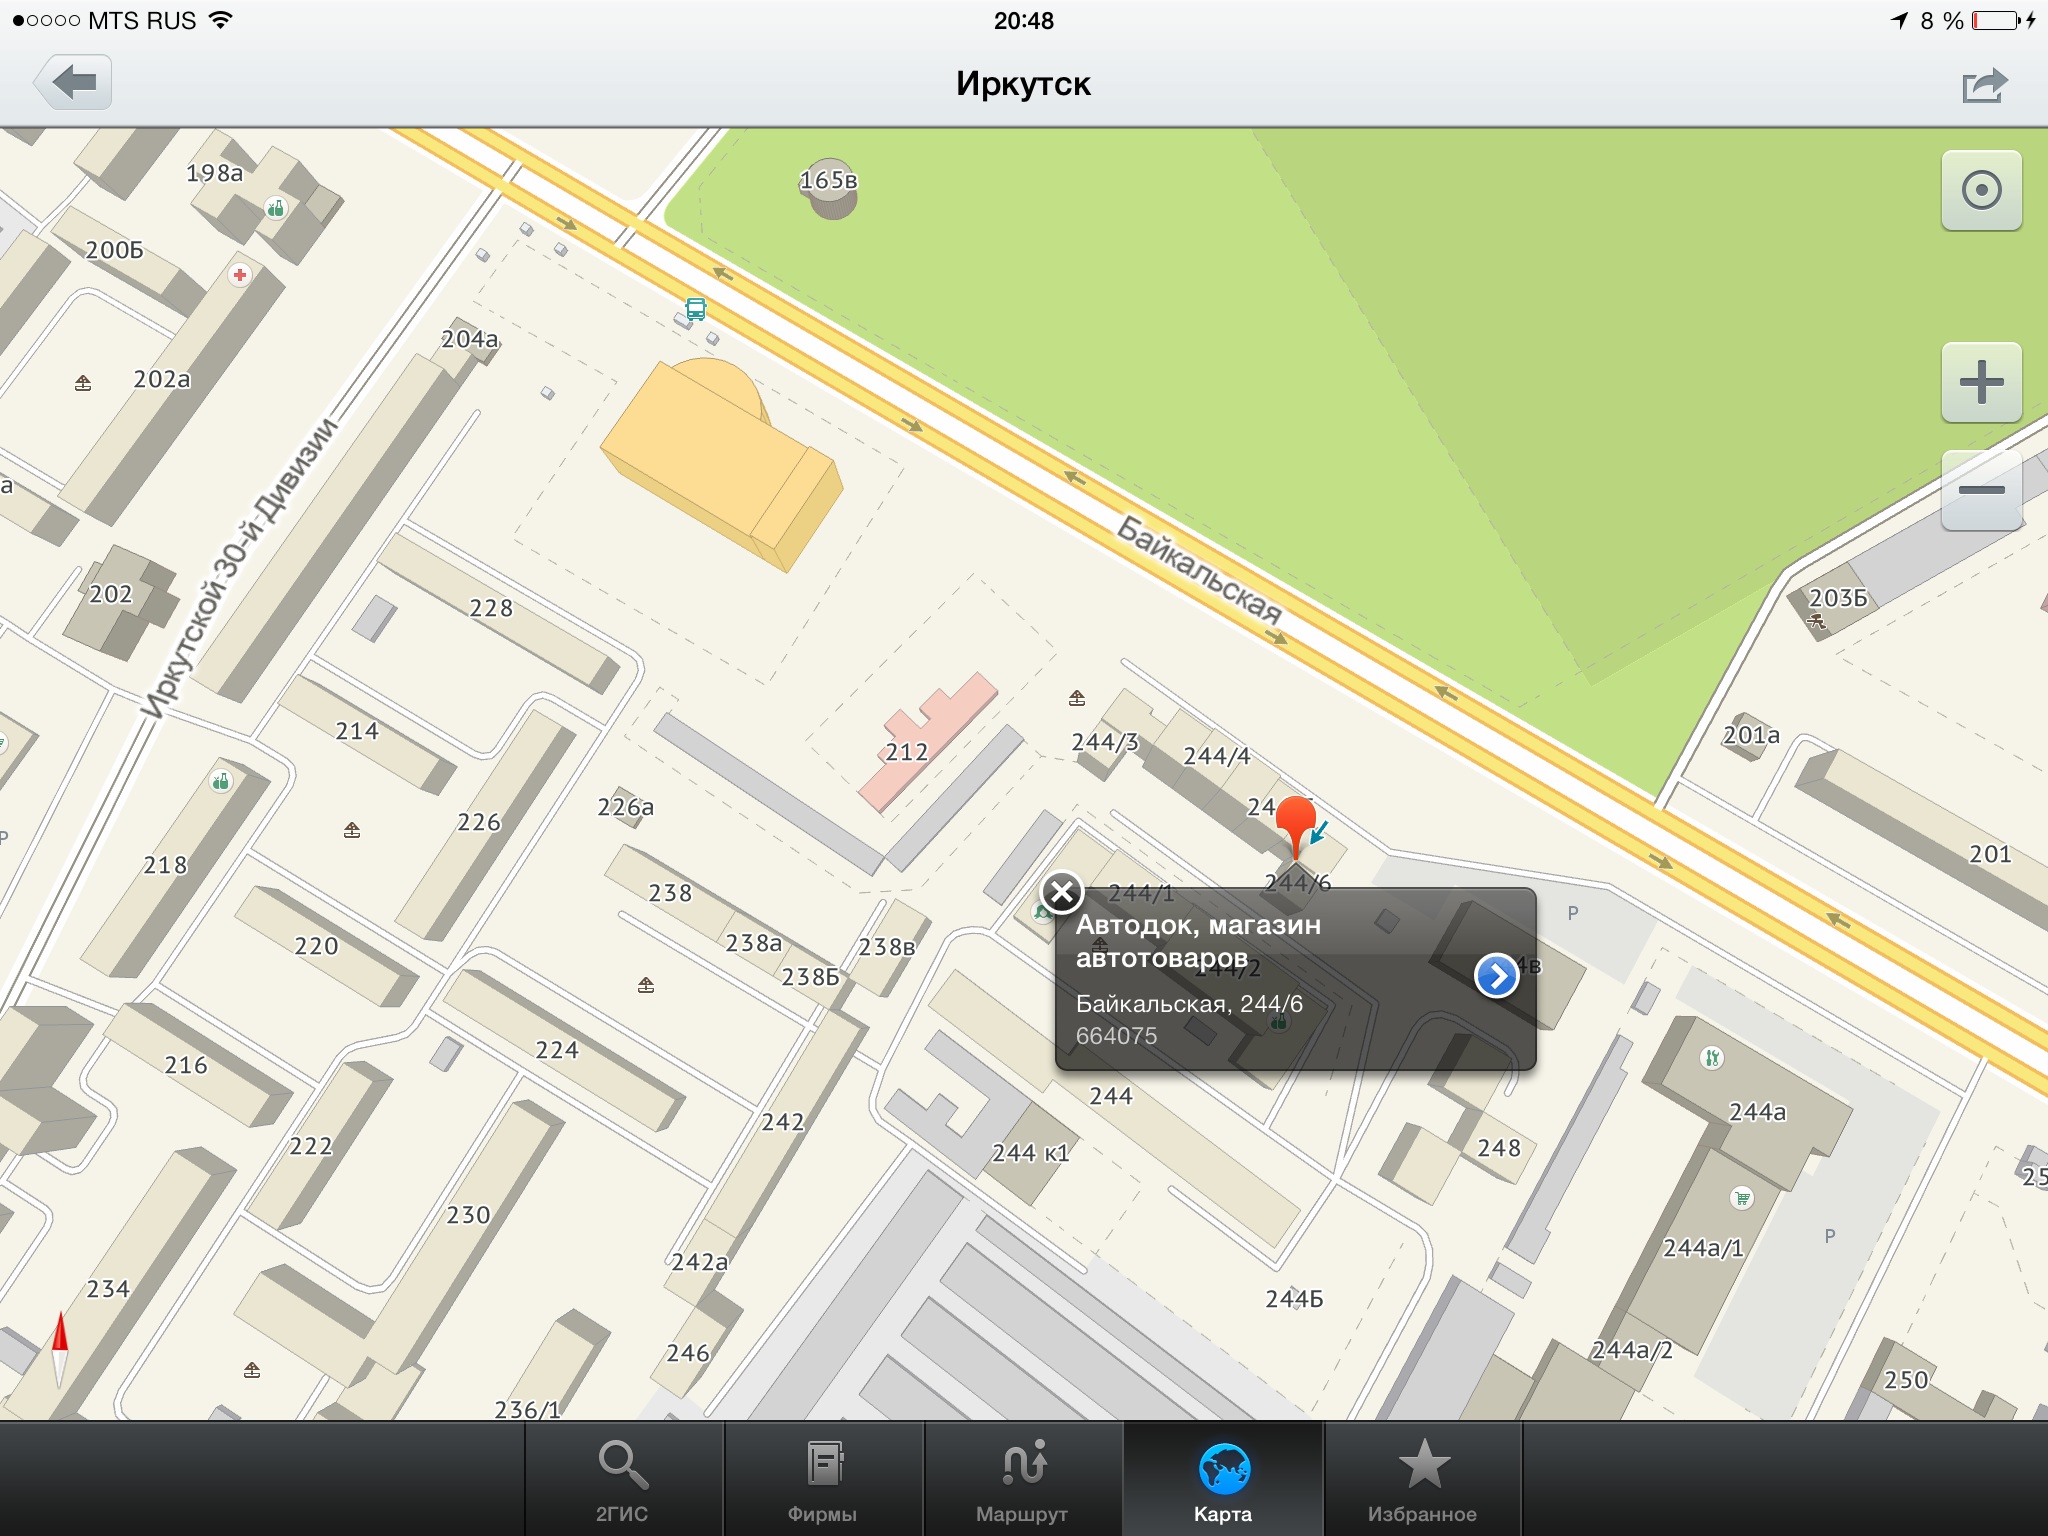Tap the back arrow button
The height and width of the screenshot is (1536, 2048).
click(x=73, y=83)
